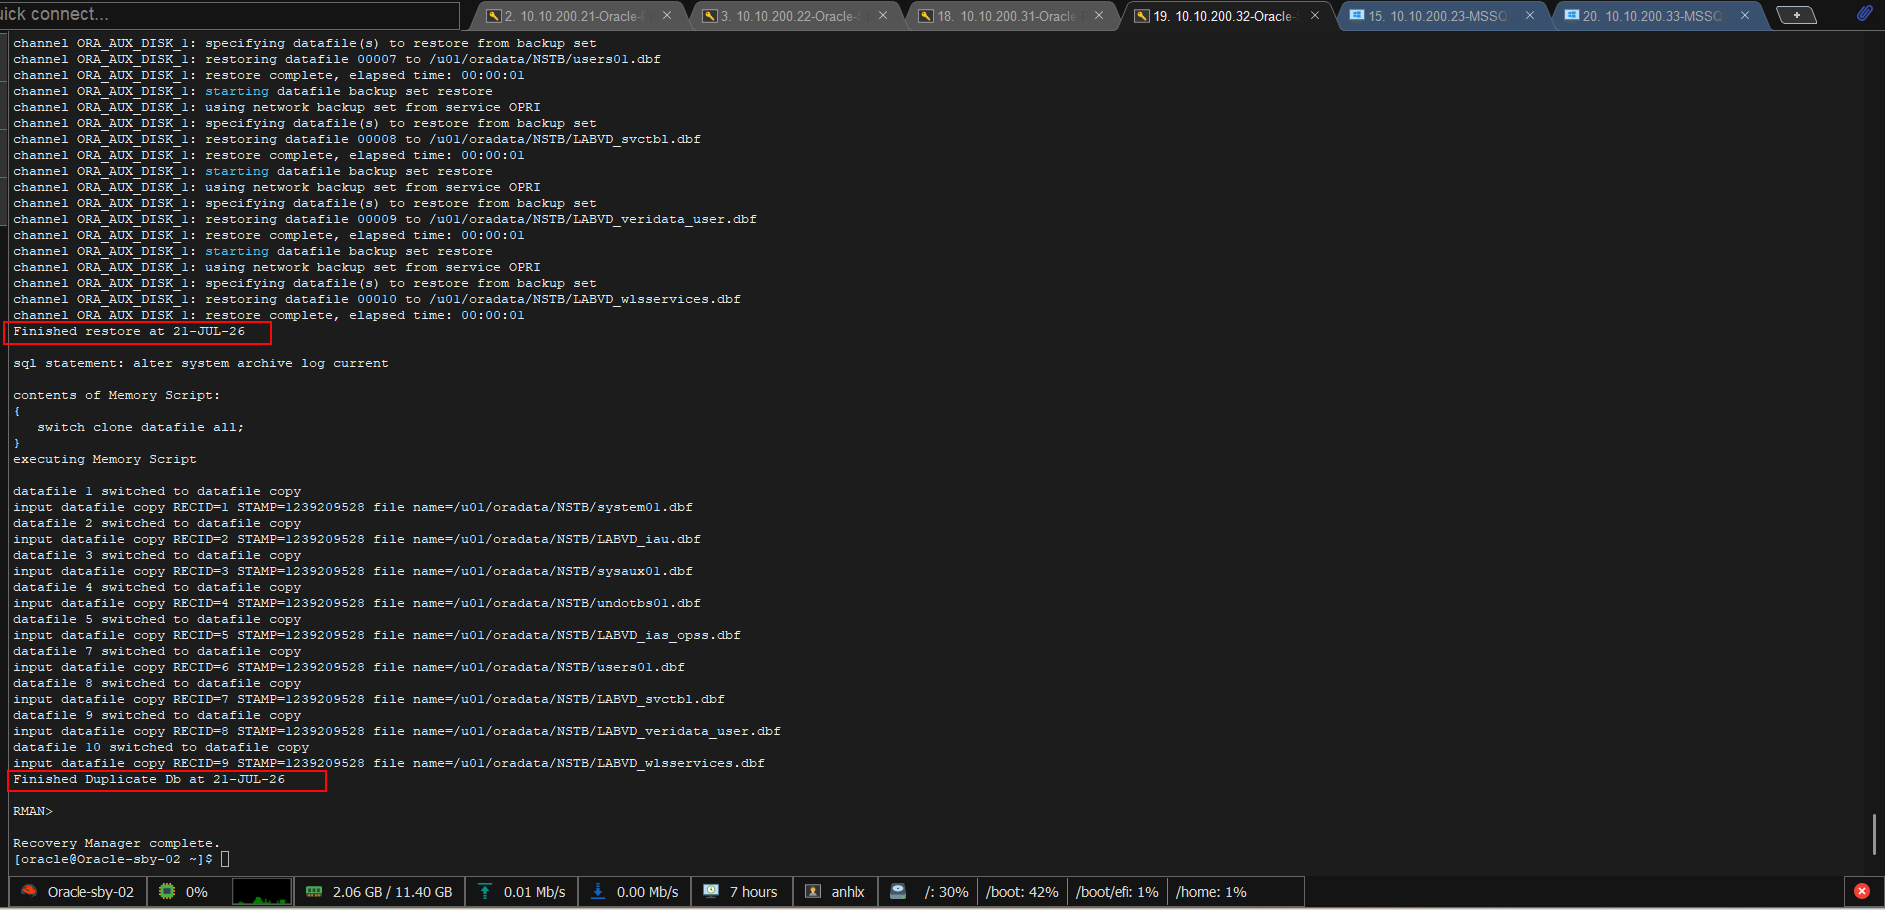Click 'switch clone datafile all;' line

(140, 427)
